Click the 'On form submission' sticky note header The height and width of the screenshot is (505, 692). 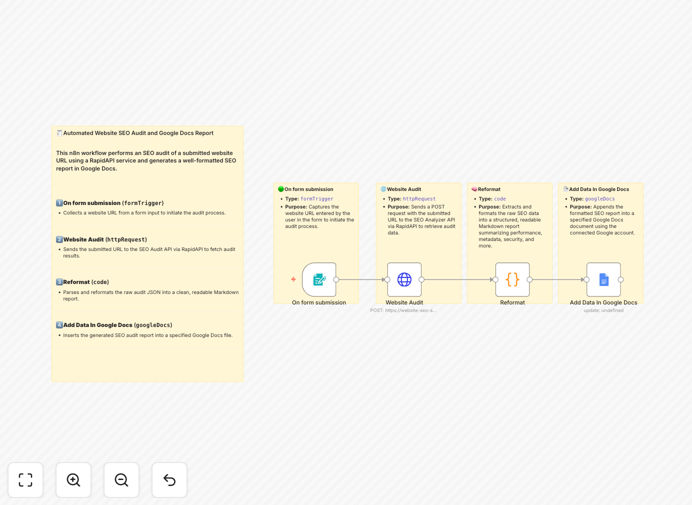click(306, 189)
